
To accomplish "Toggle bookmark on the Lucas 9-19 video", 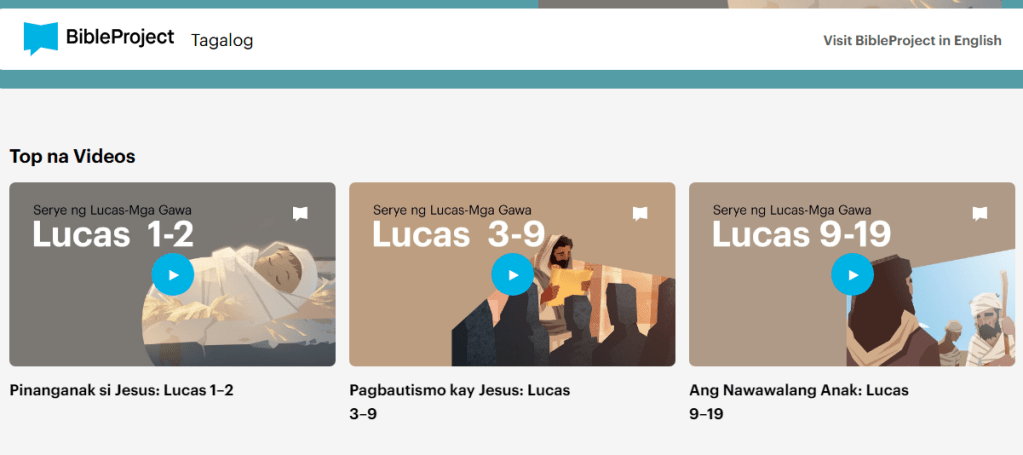I will coord(980,213).
